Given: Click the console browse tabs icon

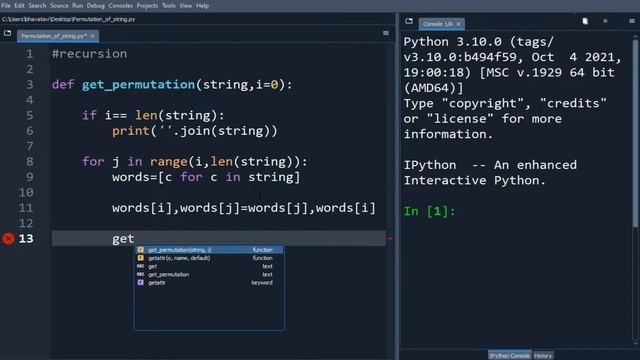Looking at the screenshot, I should [409, 21].
